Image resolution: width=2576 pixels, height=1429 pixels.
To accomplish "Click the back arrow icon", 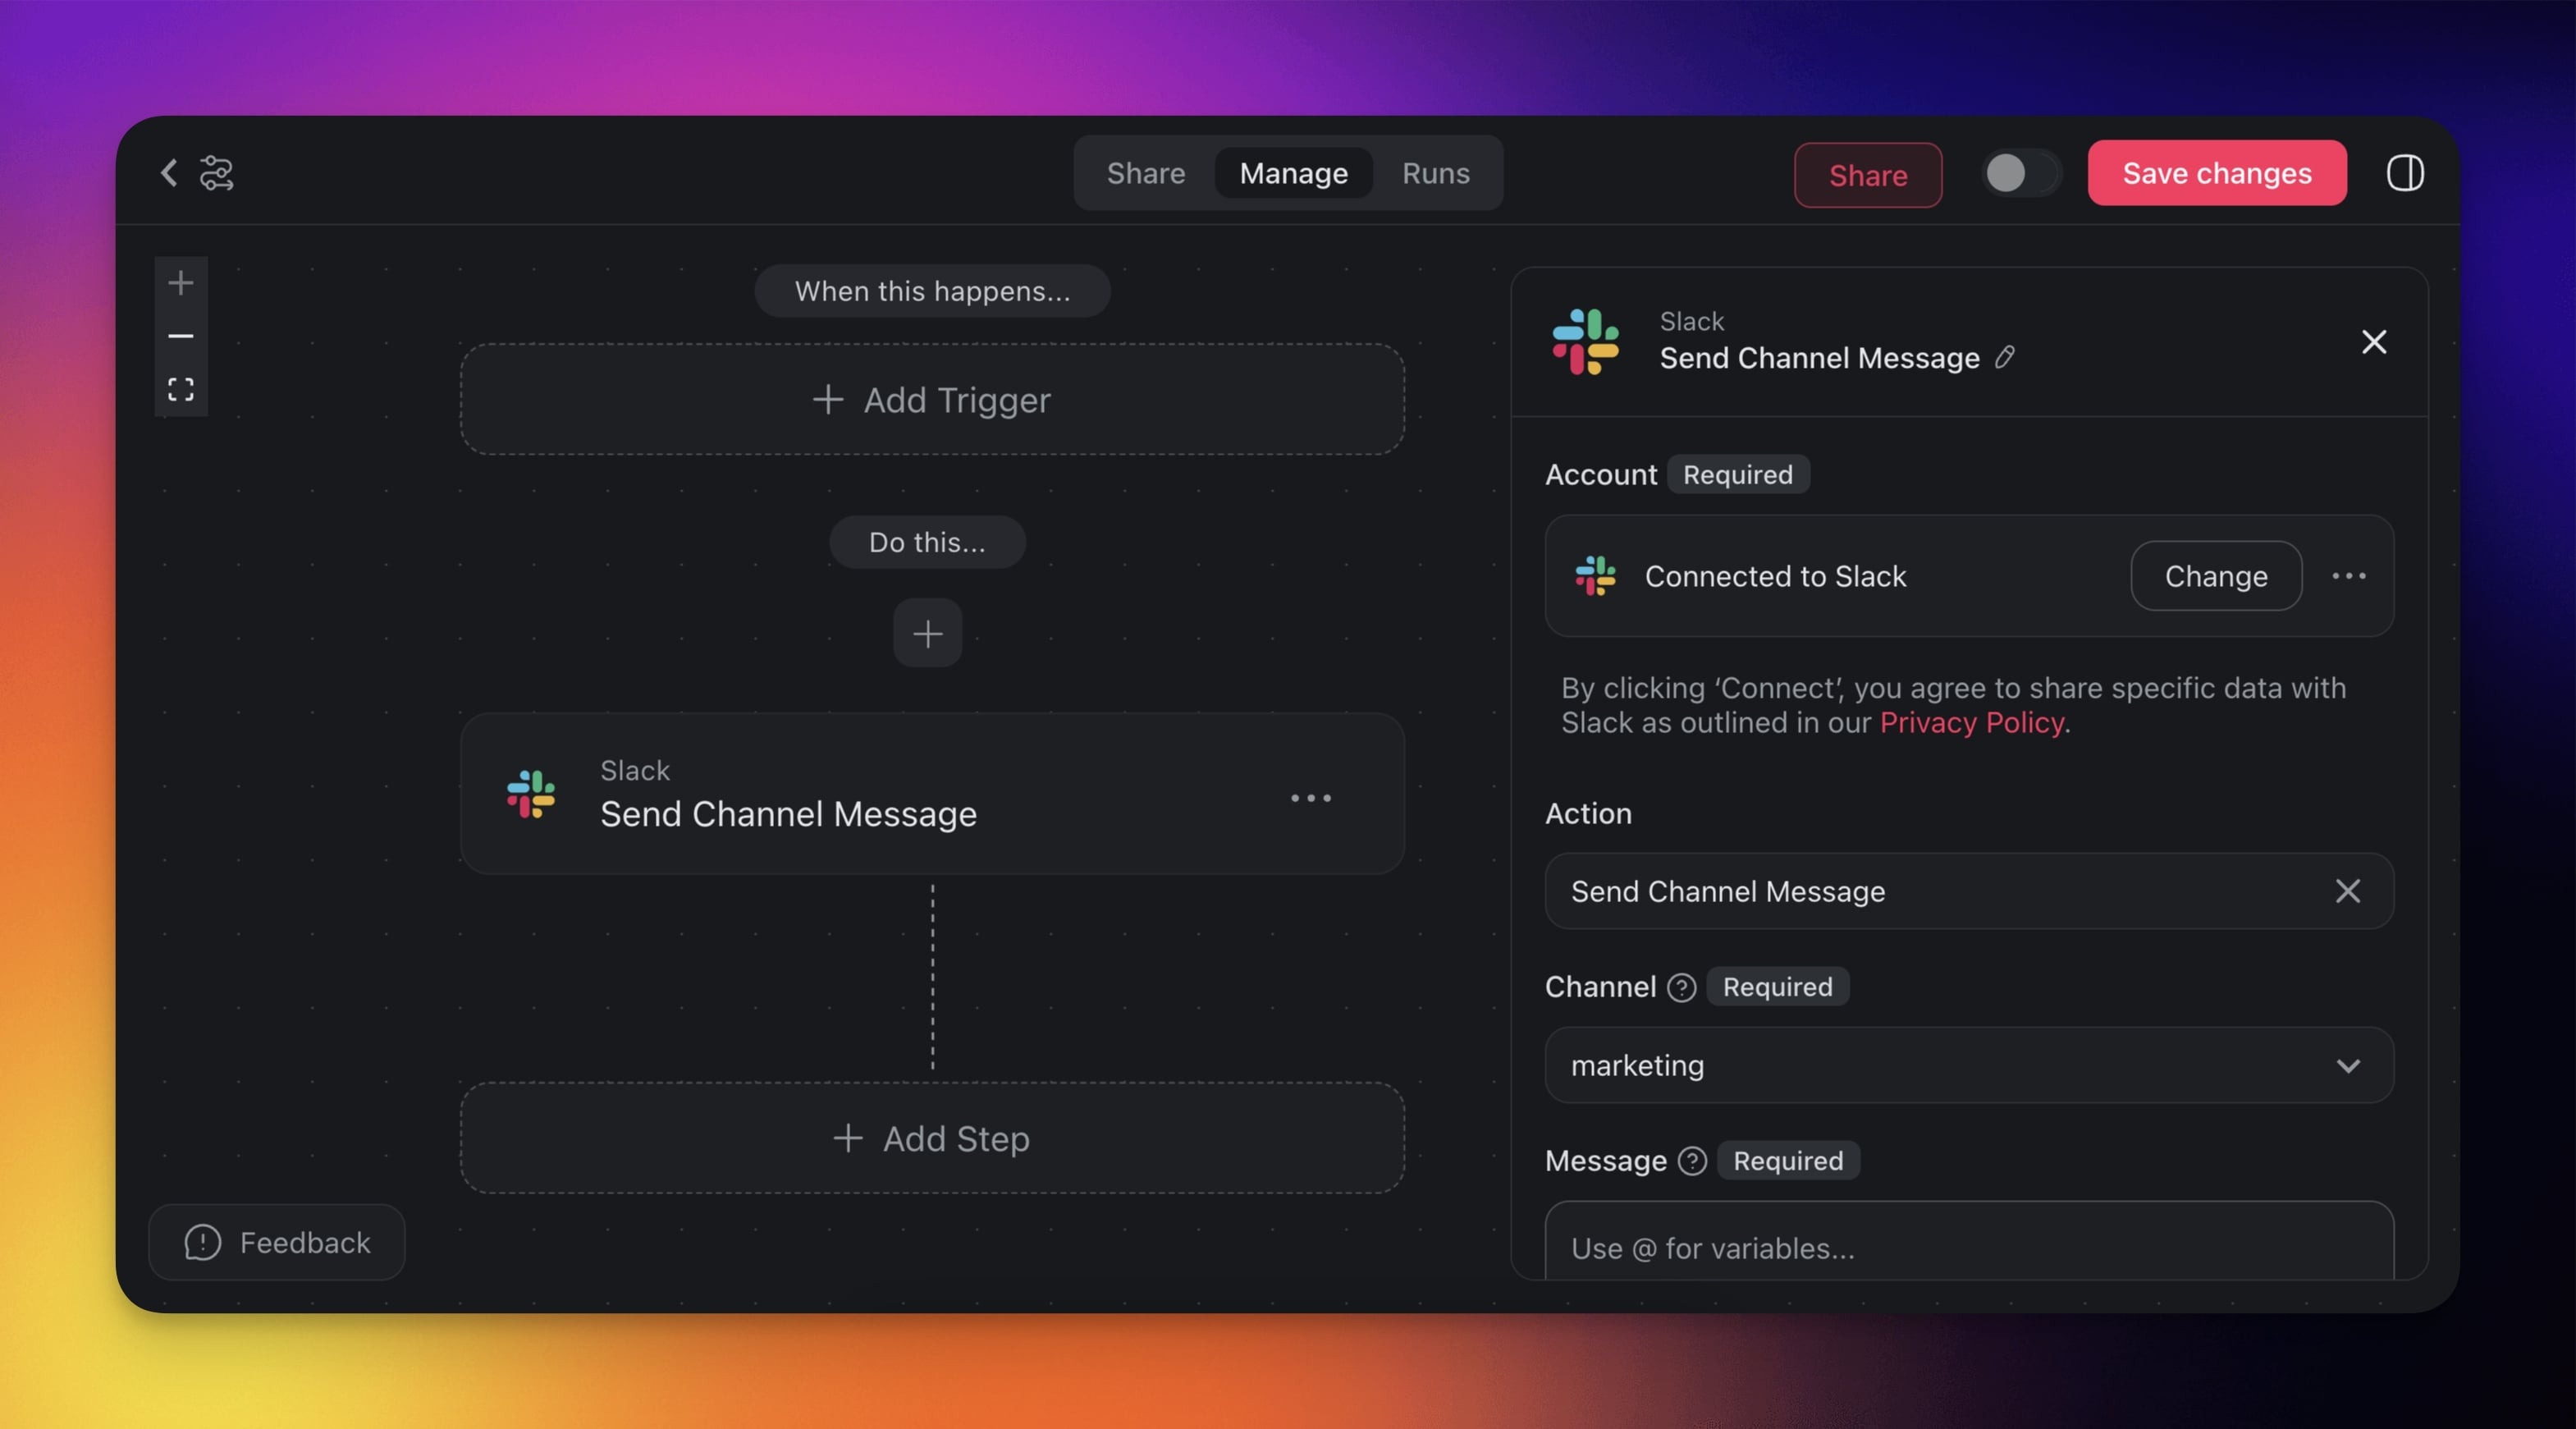I will (x=168, y=173).
